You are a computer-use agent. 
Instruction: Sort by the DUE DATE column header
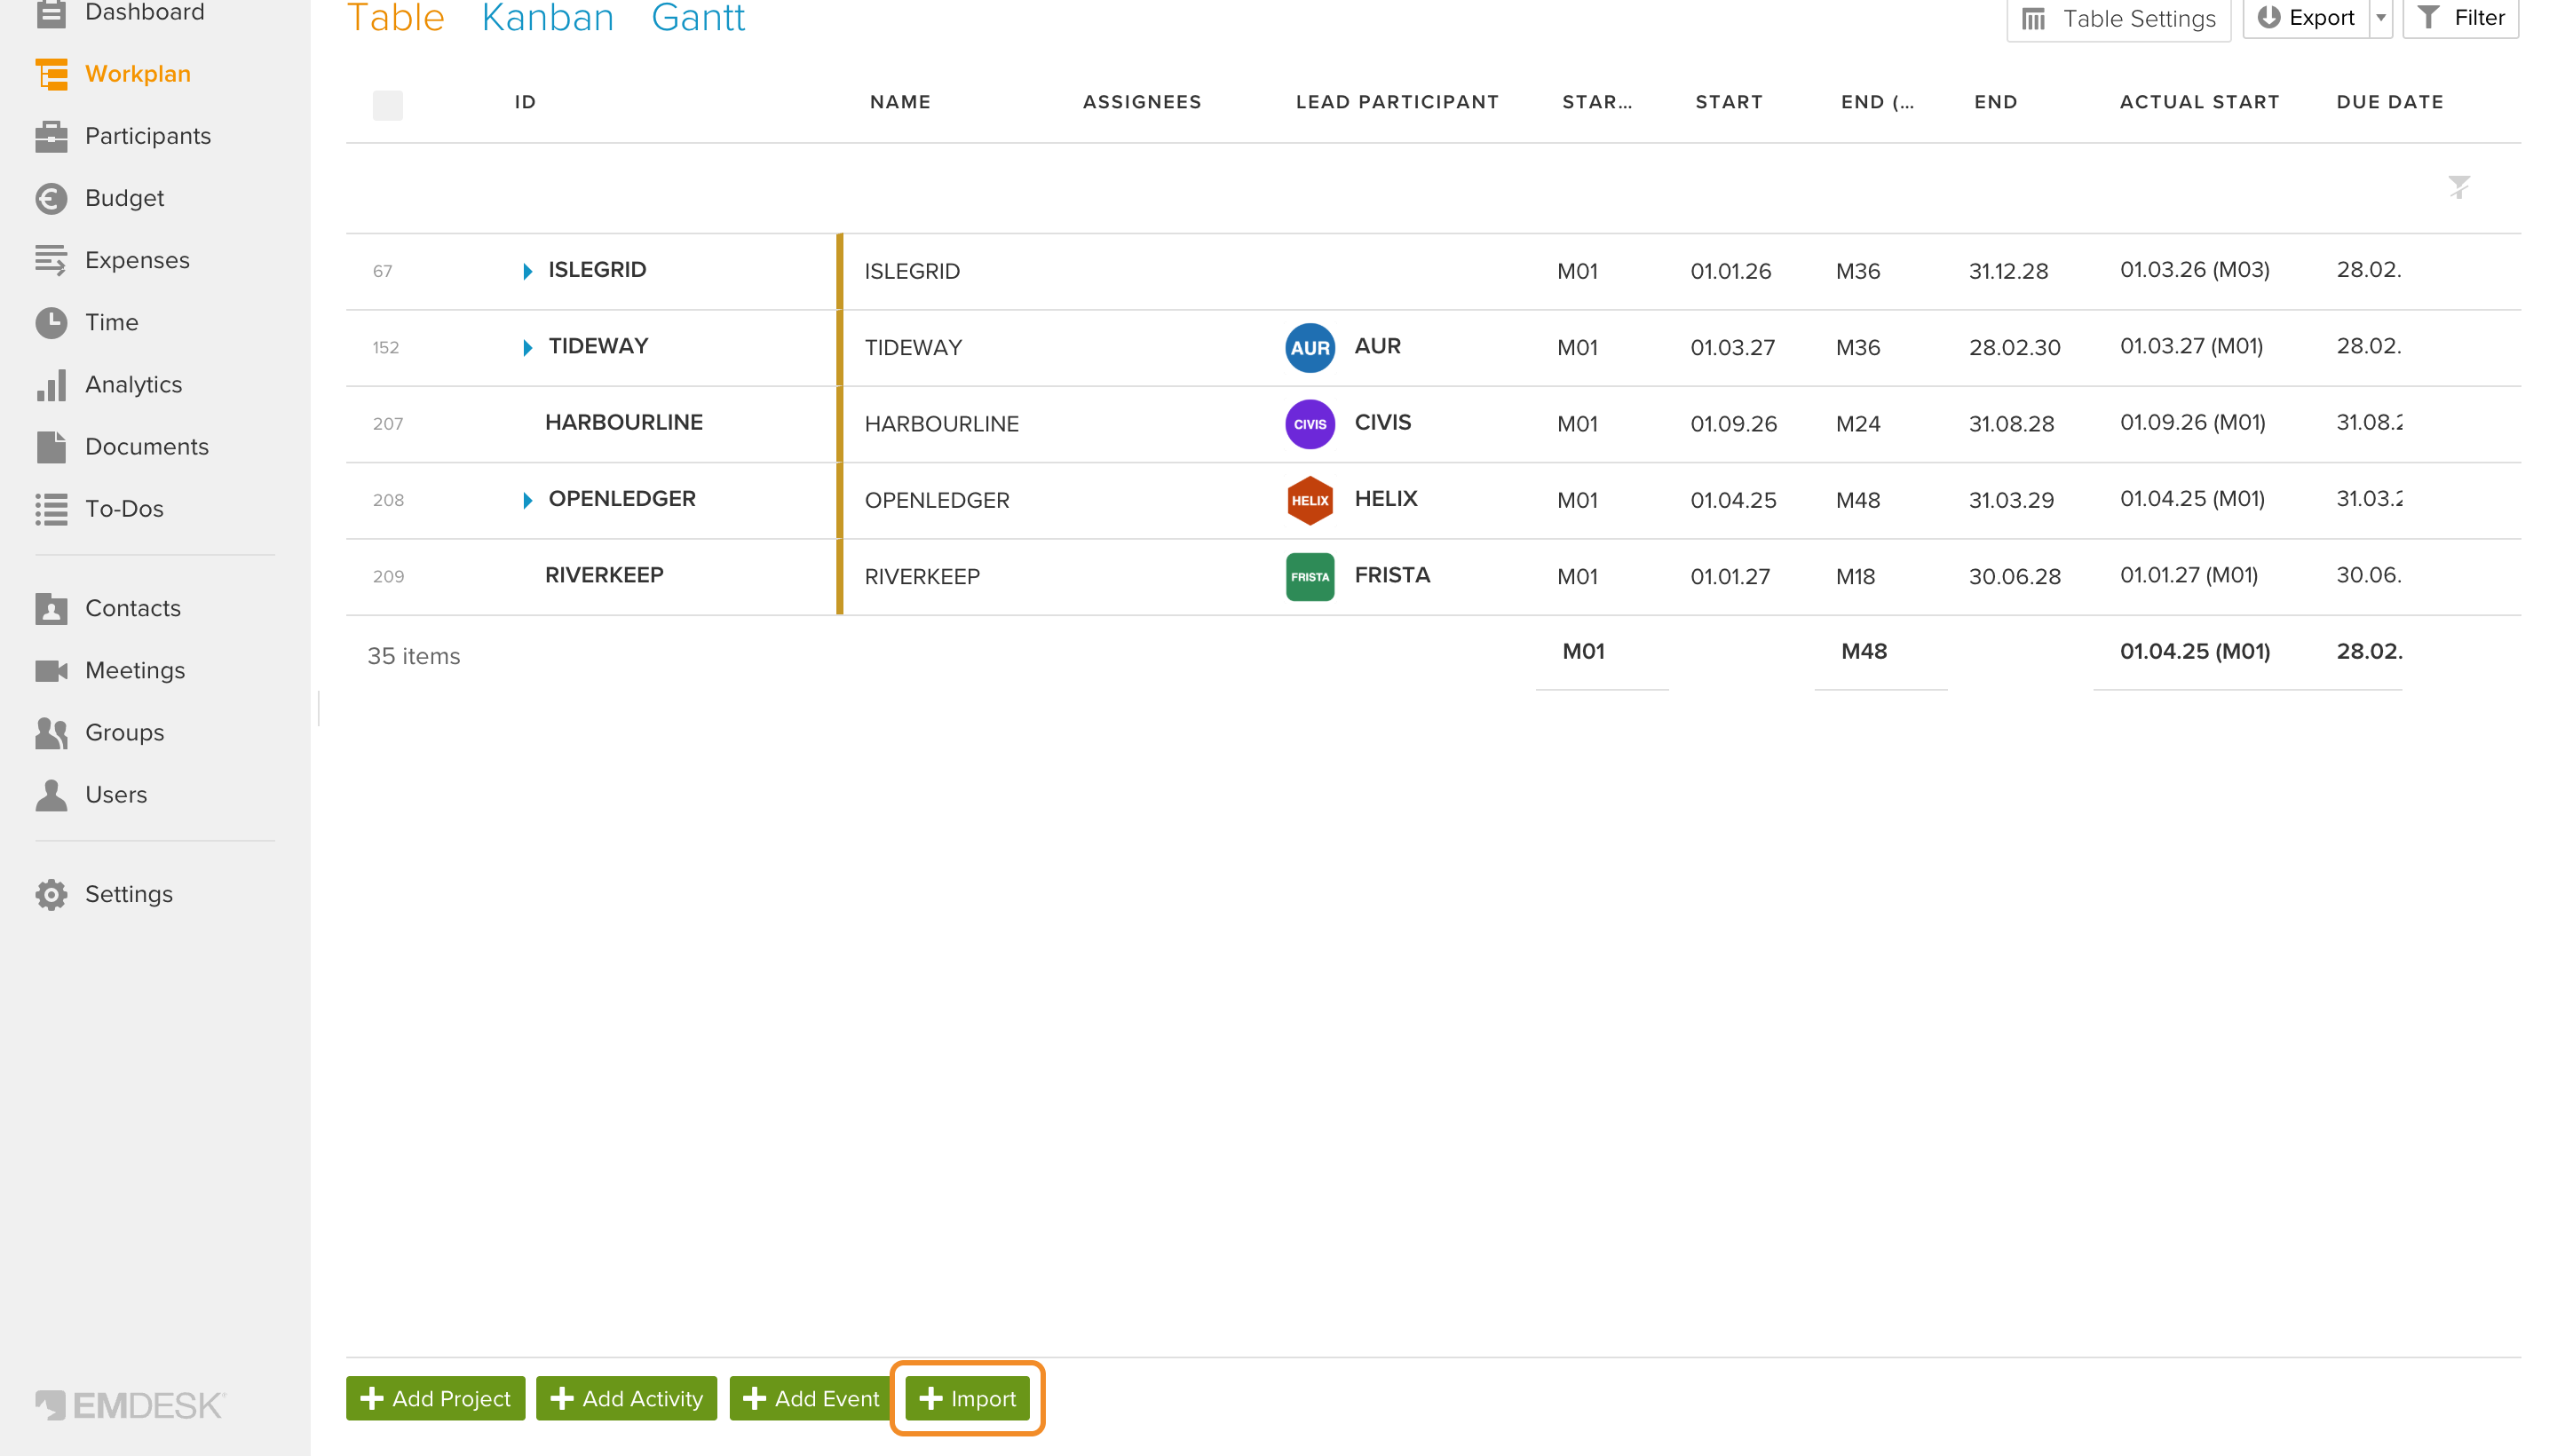coord(2389,102)
